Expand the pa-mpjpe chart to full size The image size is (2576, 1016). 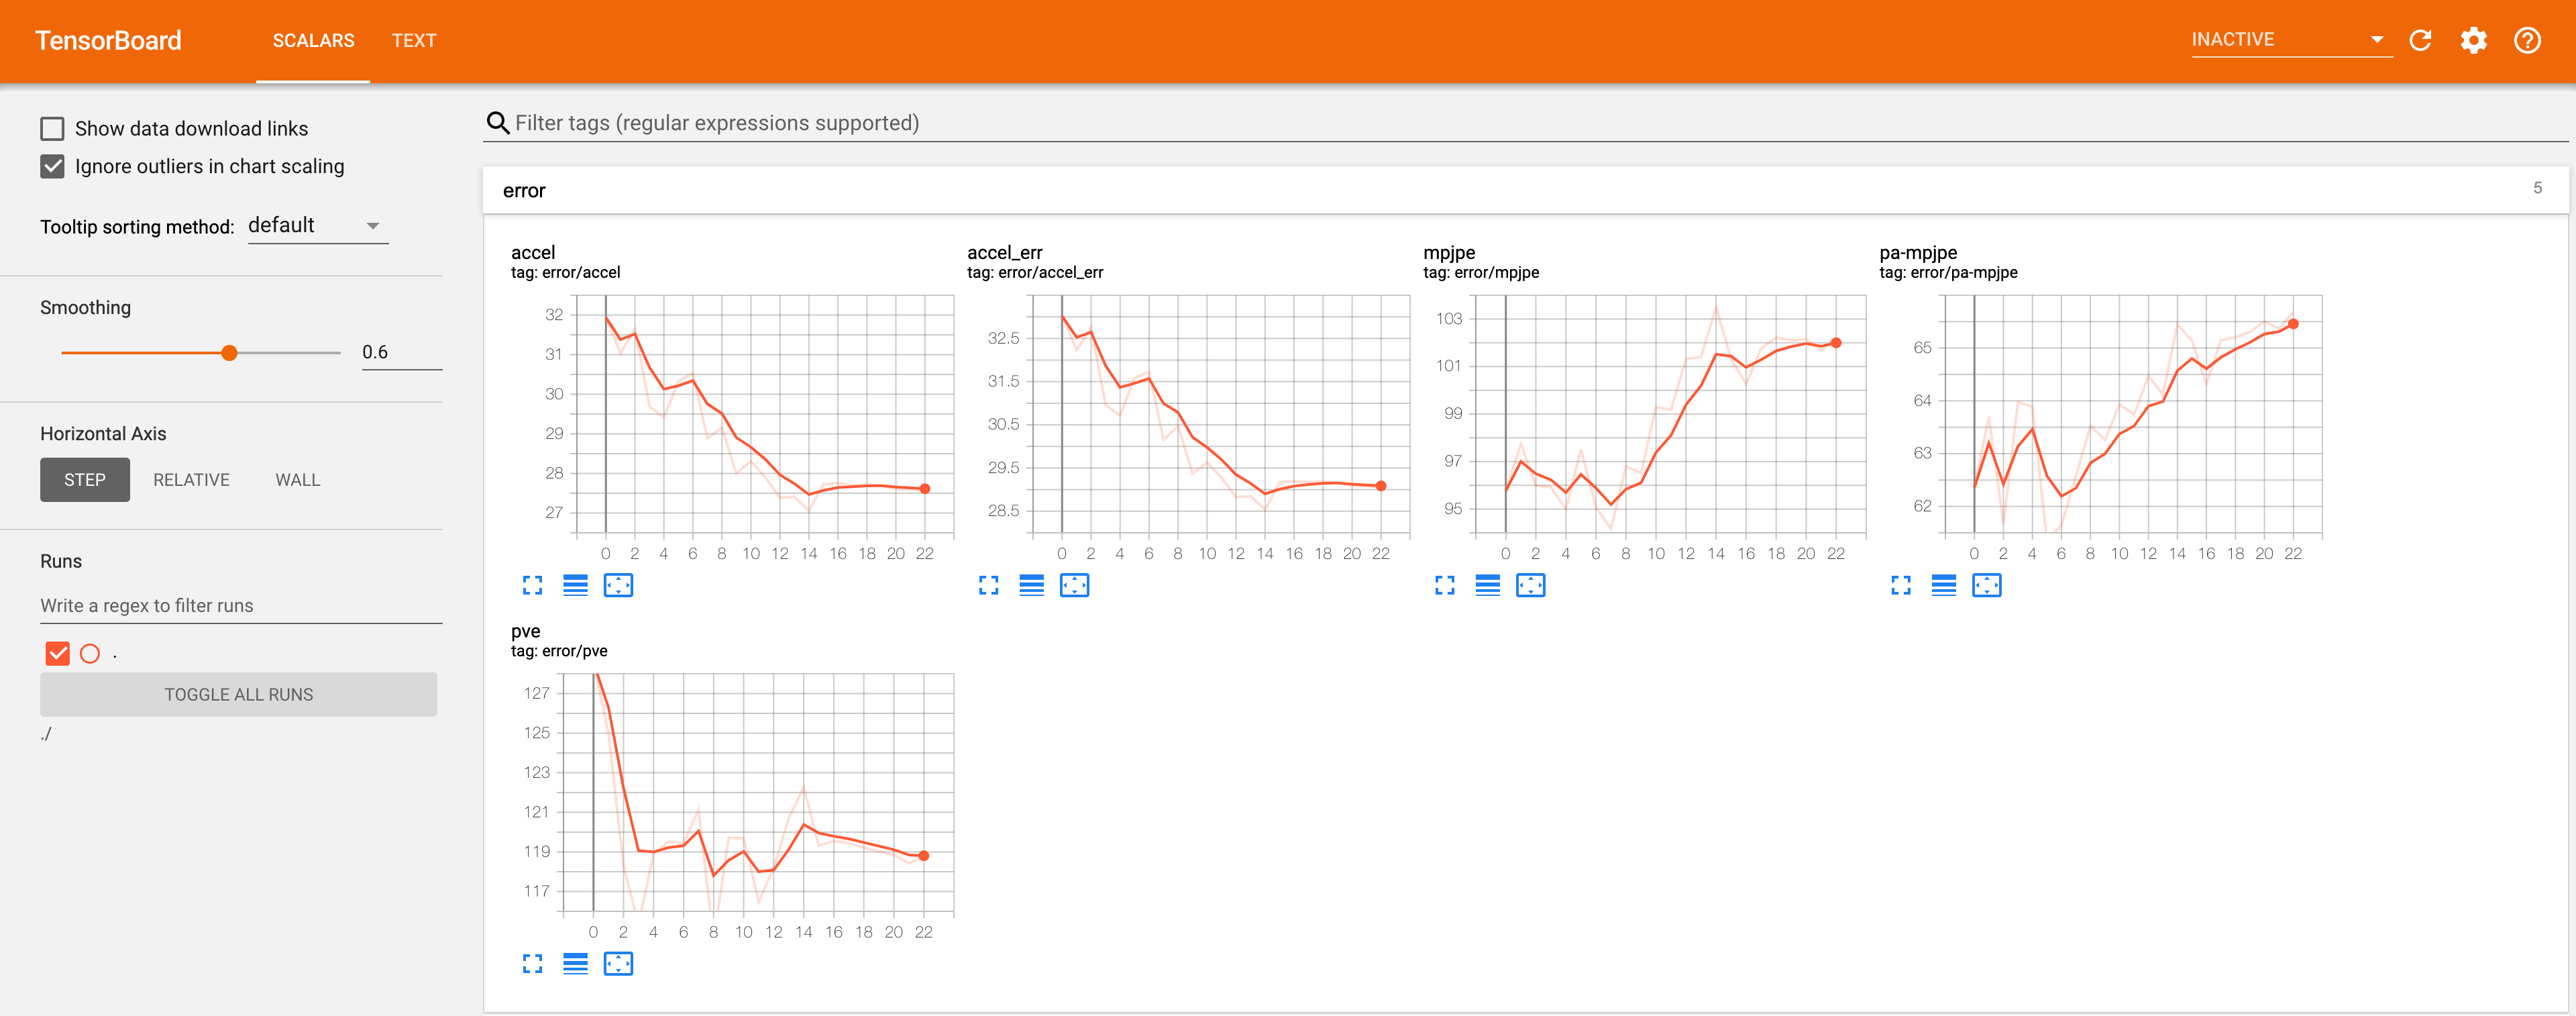(1900, 585)
